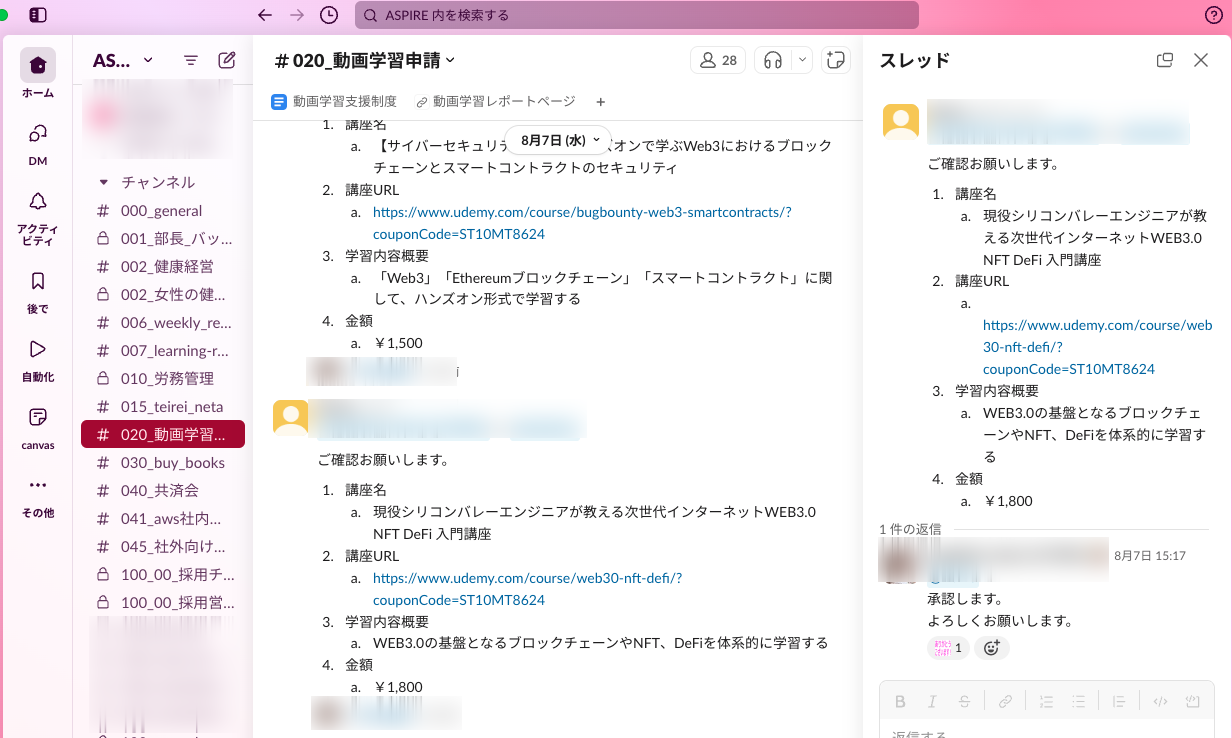The image size is (1232, 738).
Task: View the 28 channel members
Action: pyautogui.click(x=718, y=60)
